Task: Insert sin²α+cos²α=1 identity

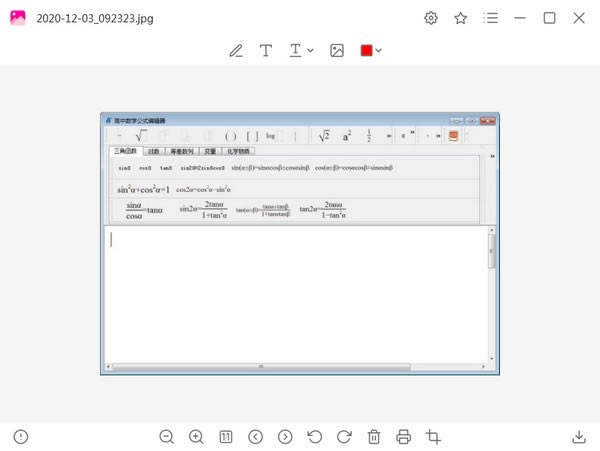Action: click(x=143, y=189)
